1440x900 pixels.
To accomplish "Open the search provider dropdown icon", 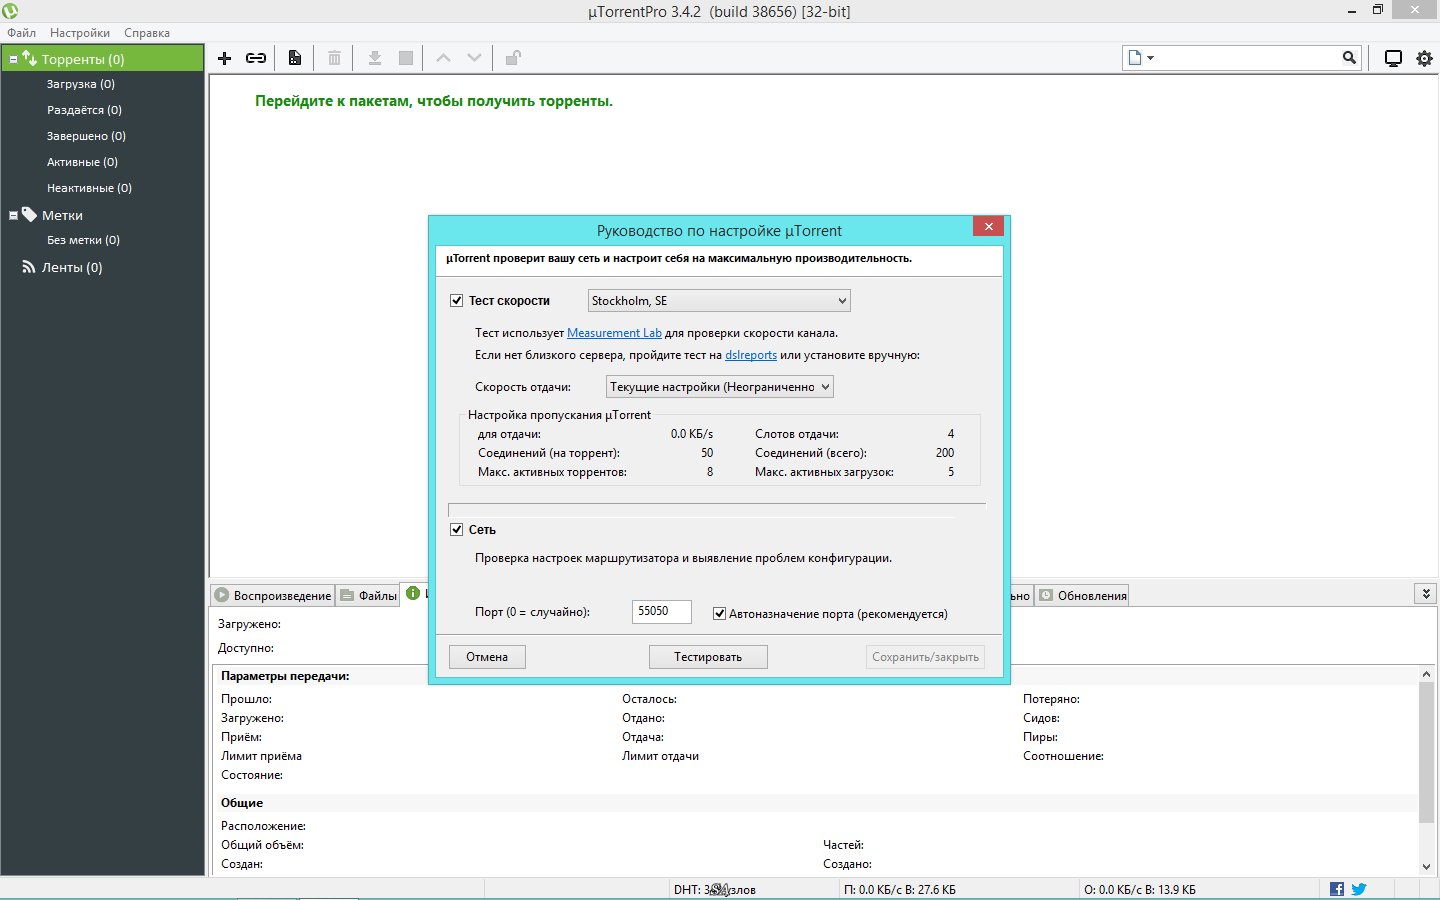I will (x=1140, y=58).
